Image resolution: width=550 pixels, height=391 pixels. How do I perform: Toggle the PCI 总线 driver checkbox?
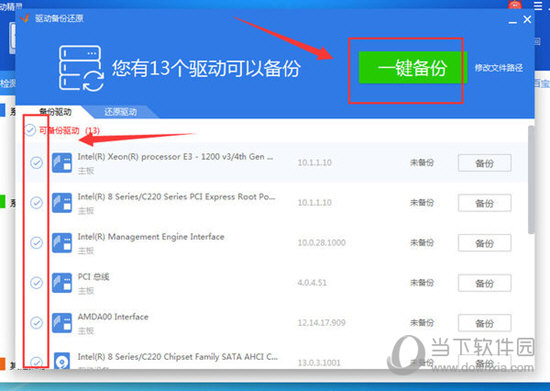click(36, 283)
